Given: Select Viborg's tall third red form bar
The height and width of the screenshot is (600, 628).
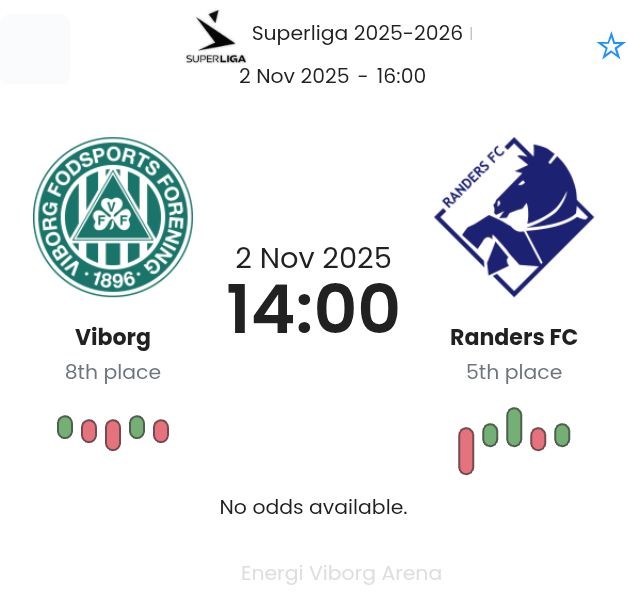Looking at the screenshot, I should pyautogui.click(x=113, y=435).
